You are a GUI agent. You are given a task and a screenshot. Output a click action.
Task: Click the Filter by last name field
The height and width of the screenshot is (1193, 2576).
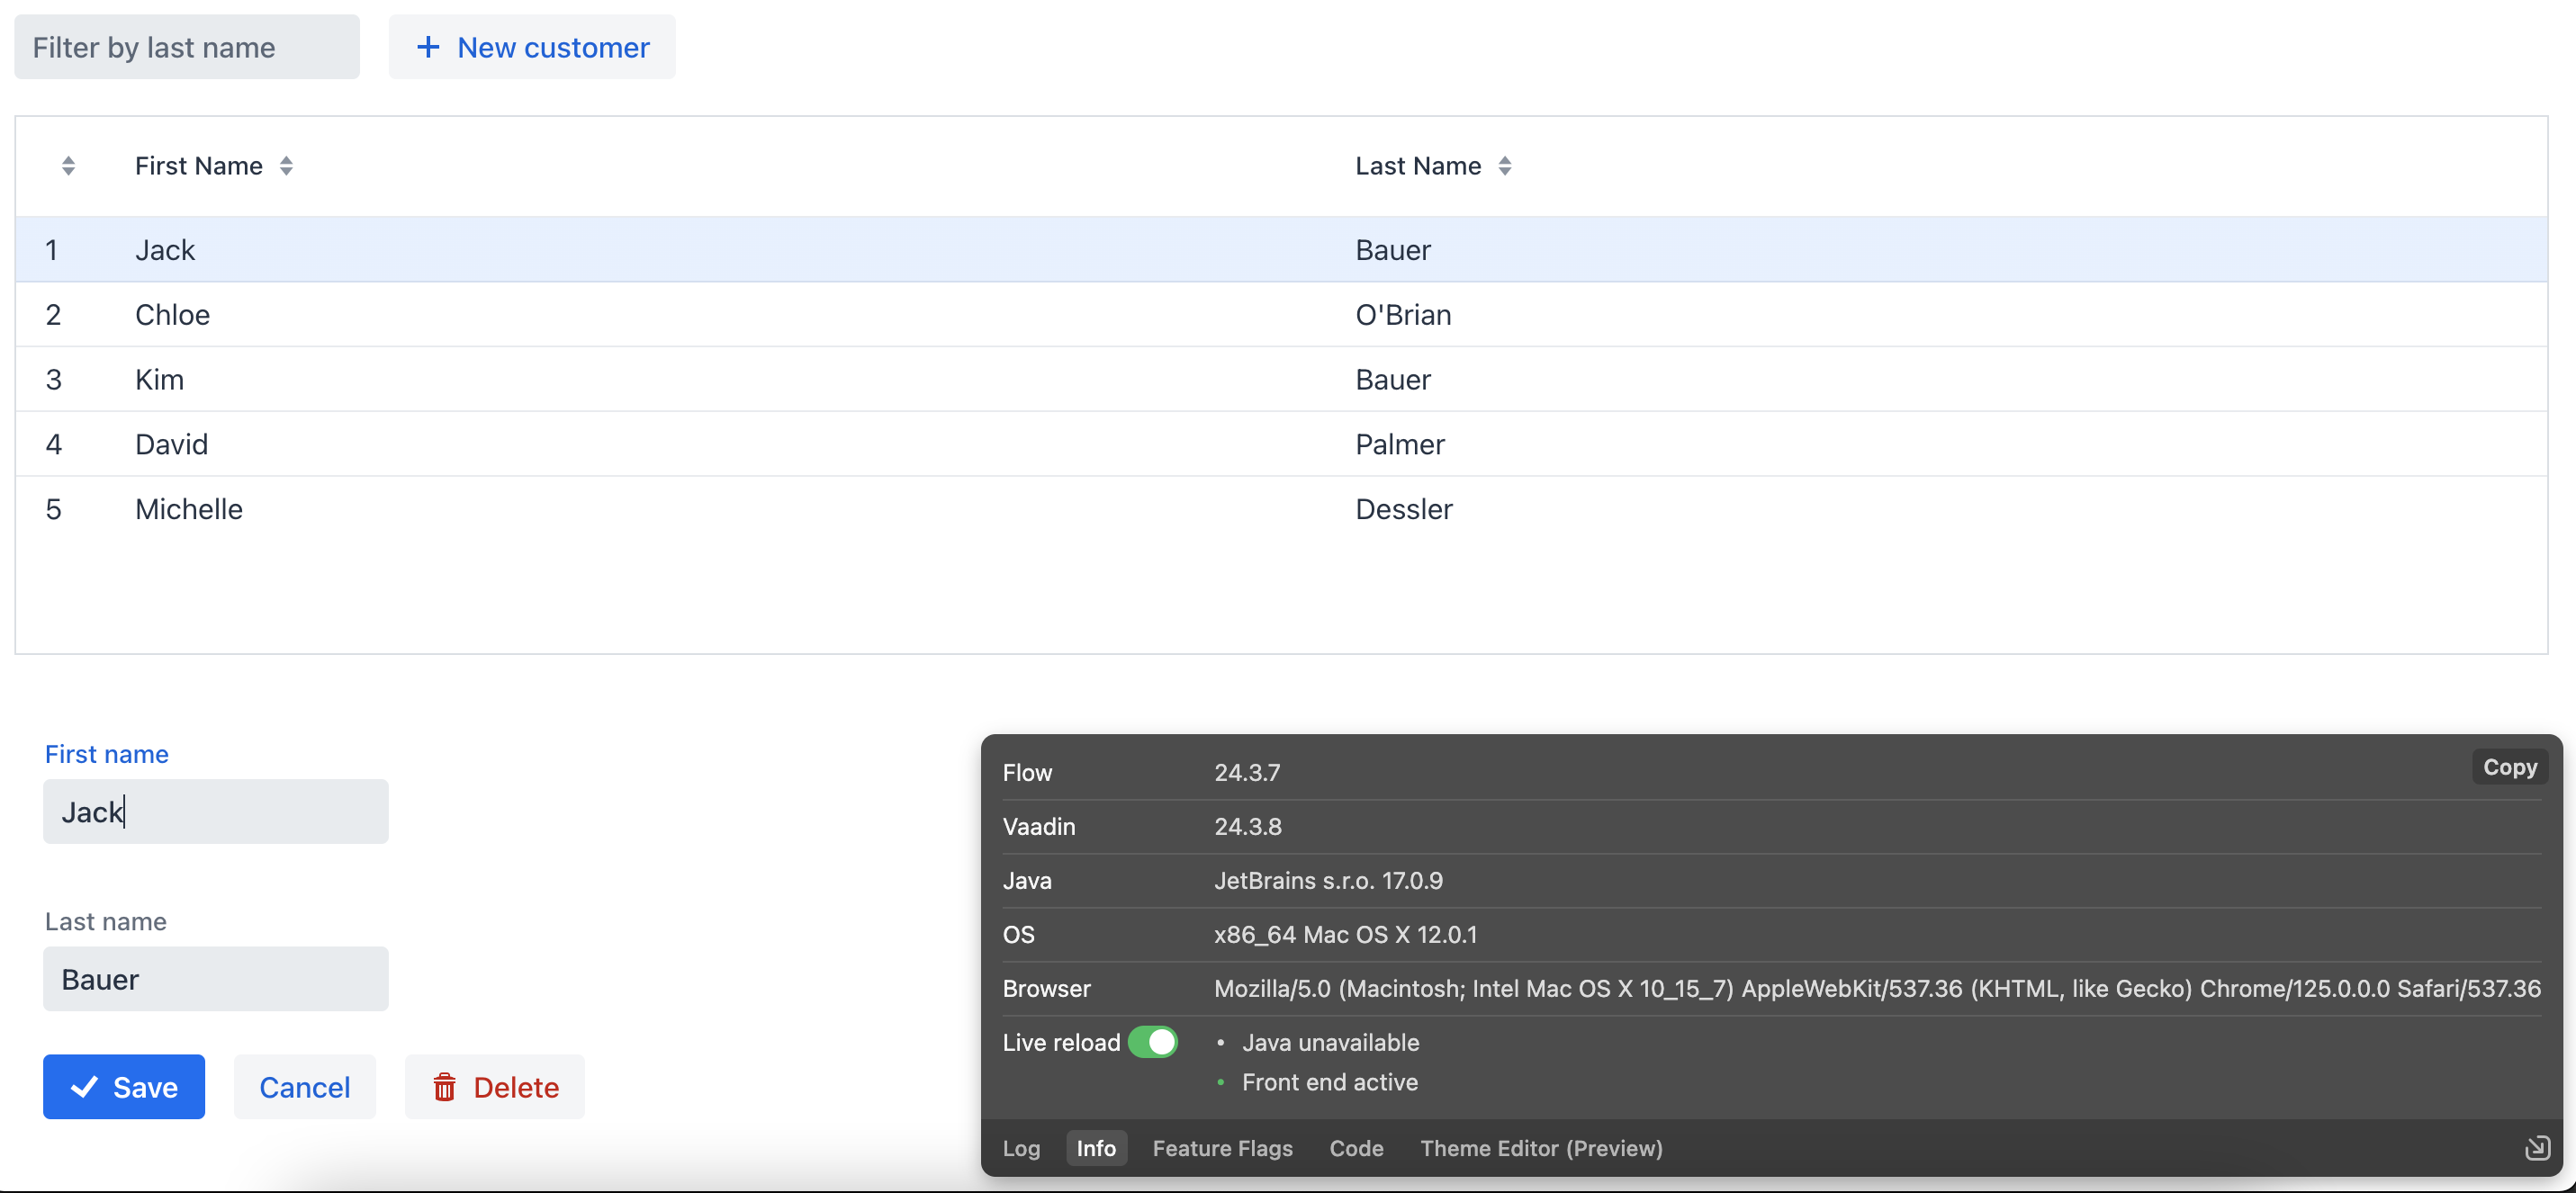click(186, 46)
